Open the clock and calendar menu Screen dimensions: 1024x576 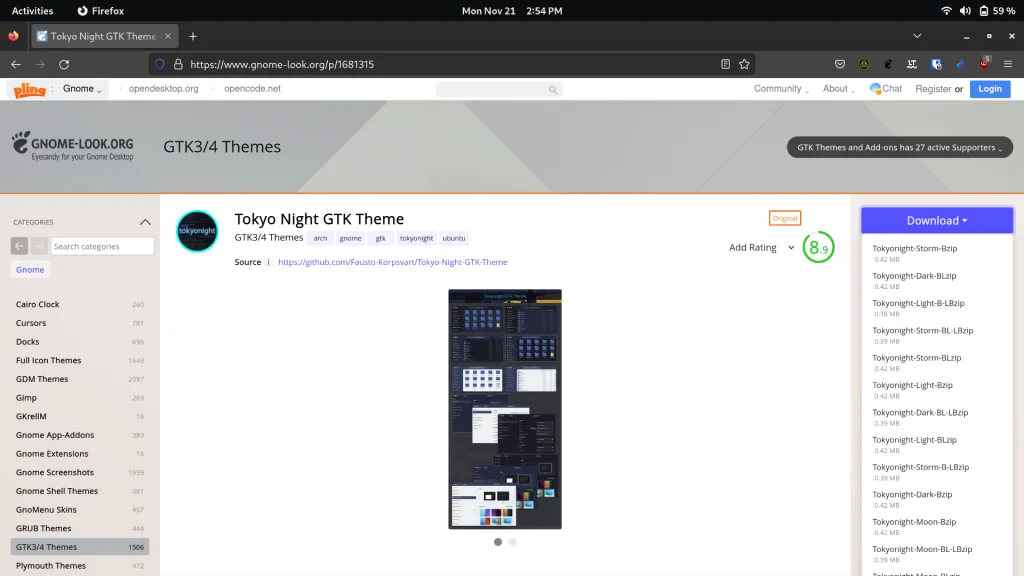[x=511, y=10]
